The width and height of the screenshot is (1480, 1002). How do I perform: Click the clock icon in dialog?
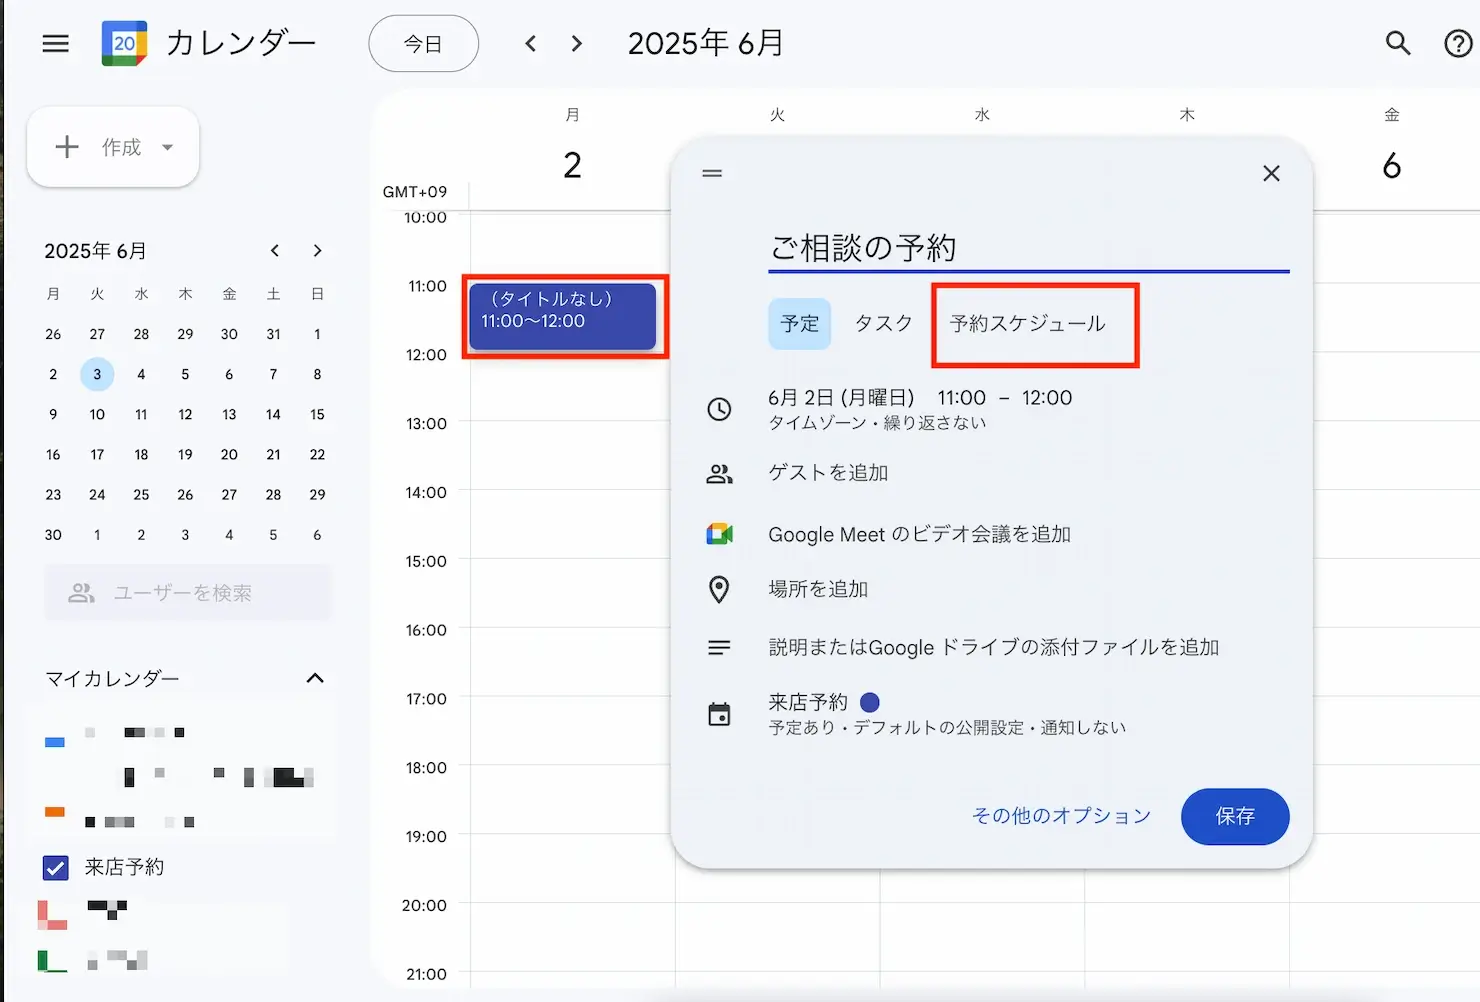coord(719,408)
